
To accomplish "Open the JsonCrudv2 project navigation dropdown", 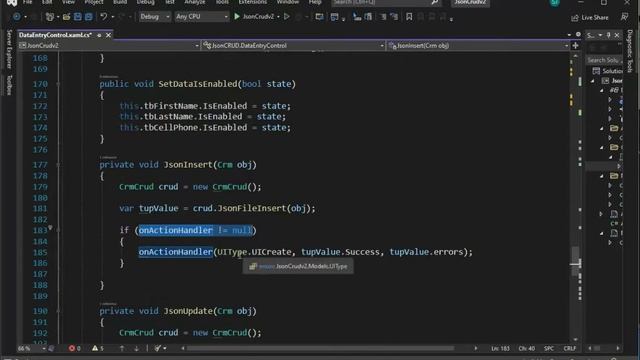I will [109, 46].
